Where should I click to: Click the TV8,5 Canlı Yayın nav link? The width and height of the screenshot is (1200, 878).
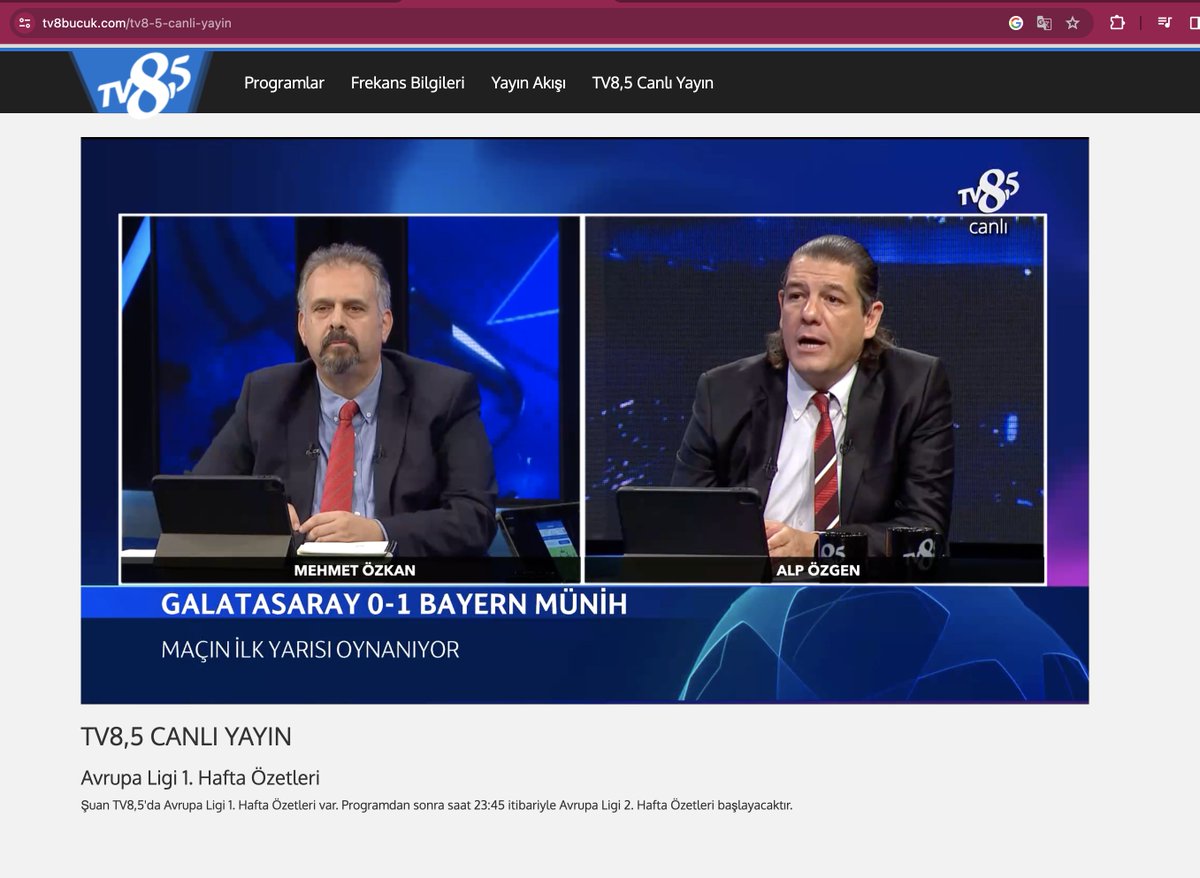click(x=652, y=83)
